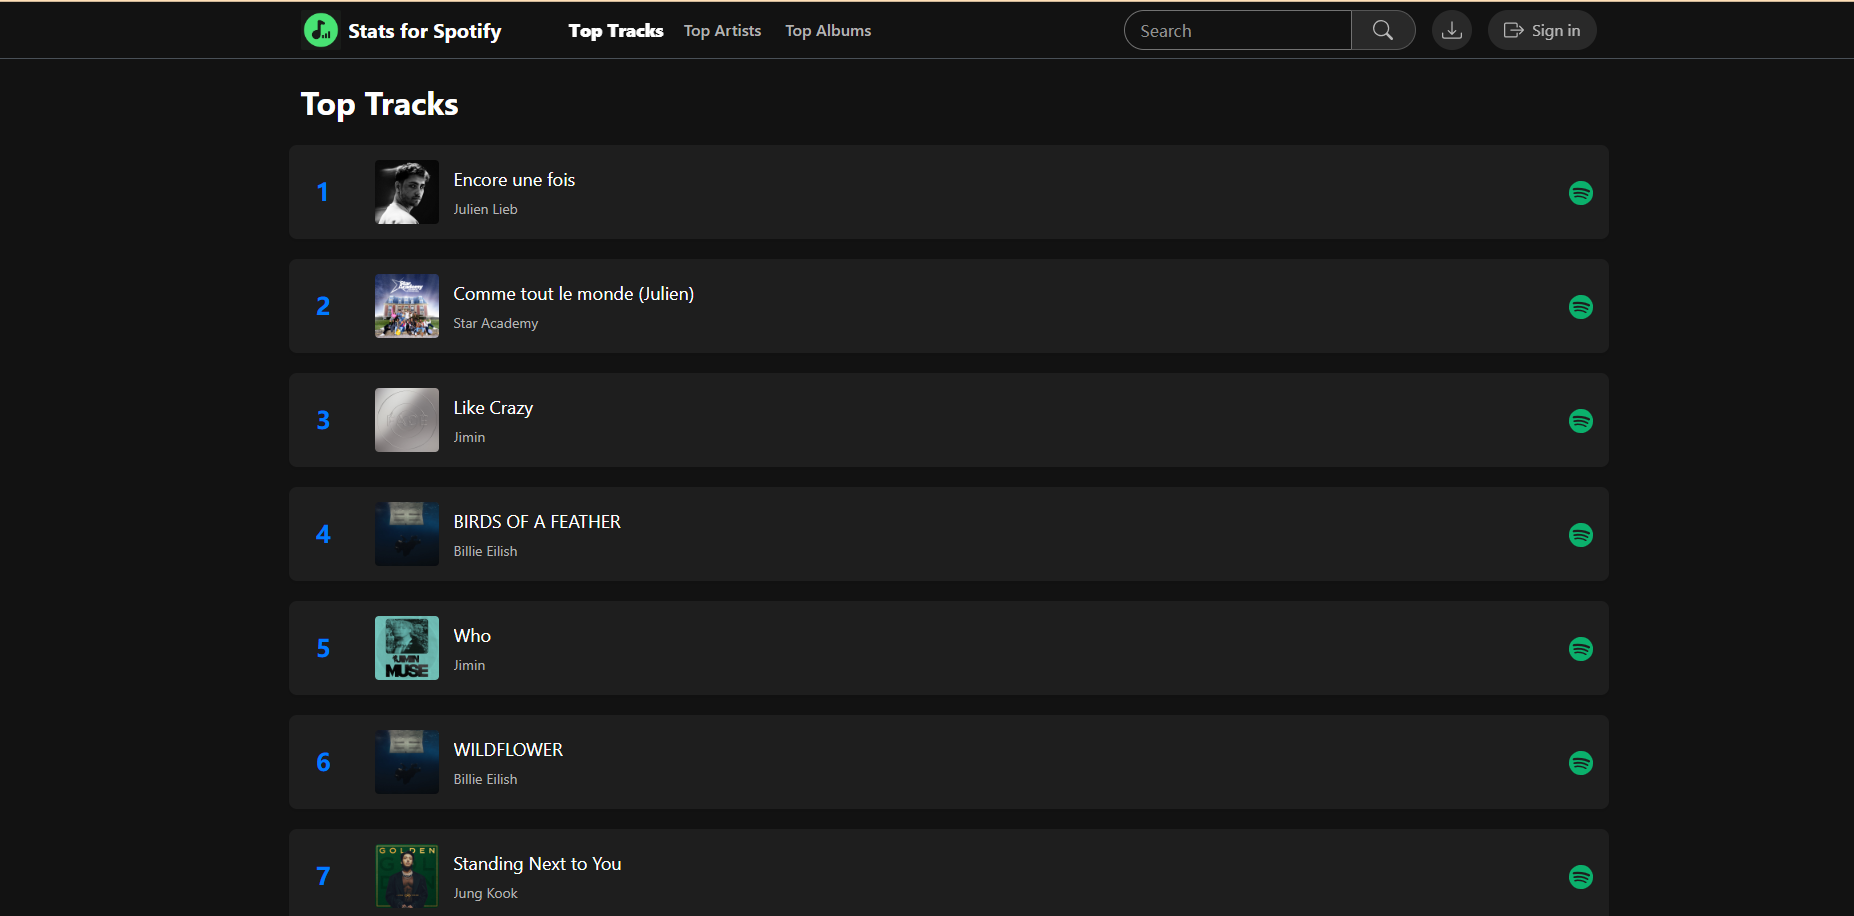Viewport: 1854px width, 916px height.
Task: Click the Stats for Spotify logo icon
Action: [320, 30]
